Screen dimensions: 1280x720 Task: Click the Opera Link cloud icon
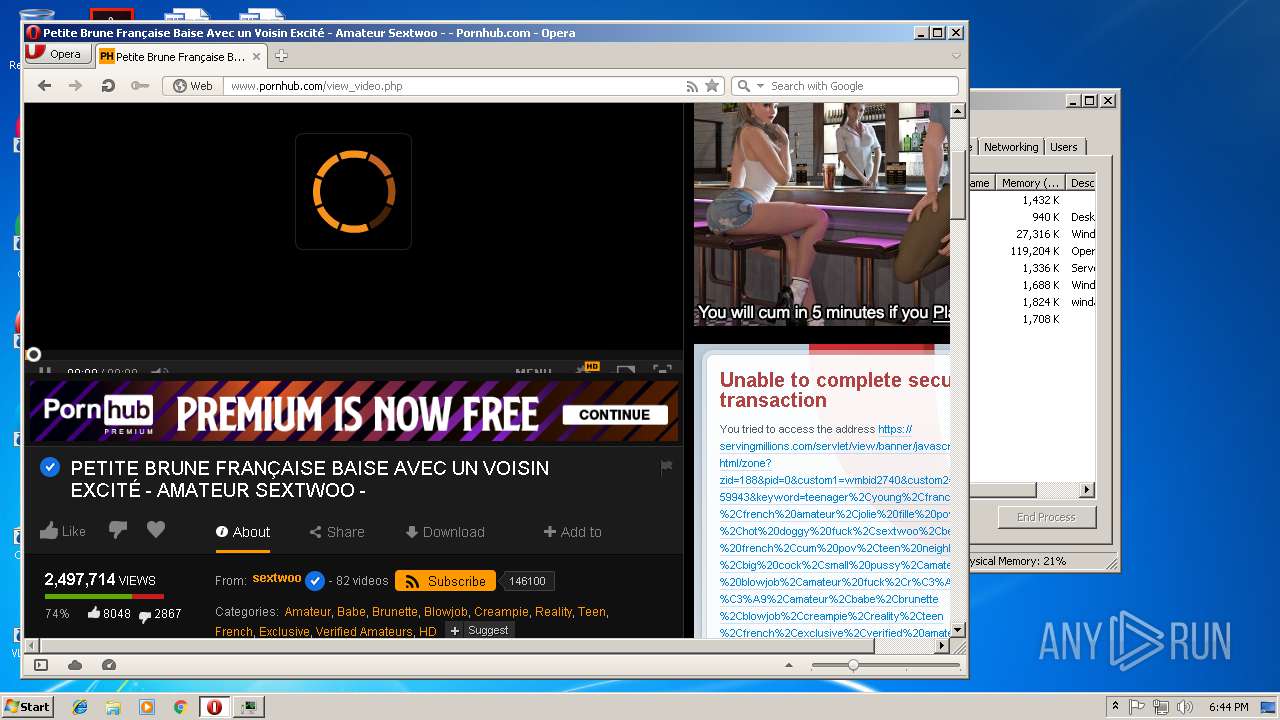75,665
